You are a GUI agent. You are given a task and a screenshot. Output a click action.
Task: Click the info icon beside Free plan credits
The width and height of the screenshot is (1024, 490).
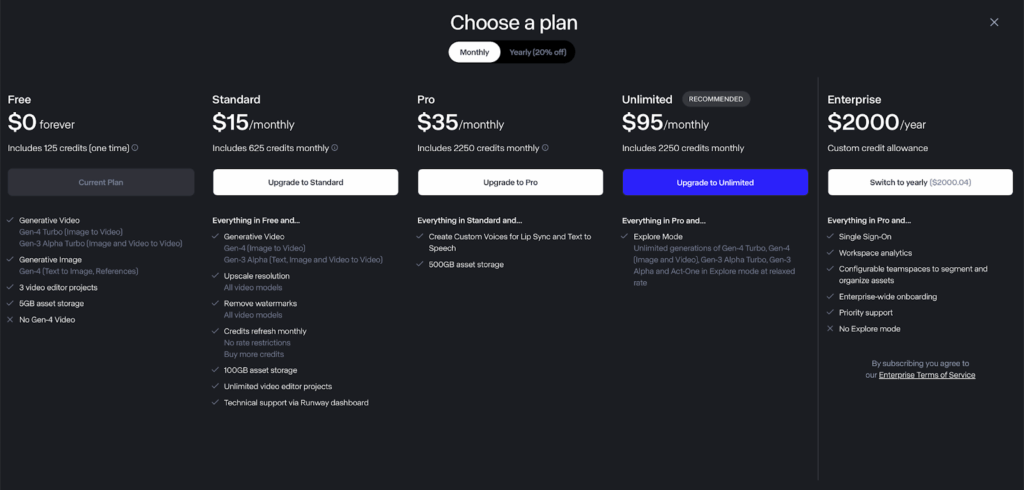click(x=135, y=148)
